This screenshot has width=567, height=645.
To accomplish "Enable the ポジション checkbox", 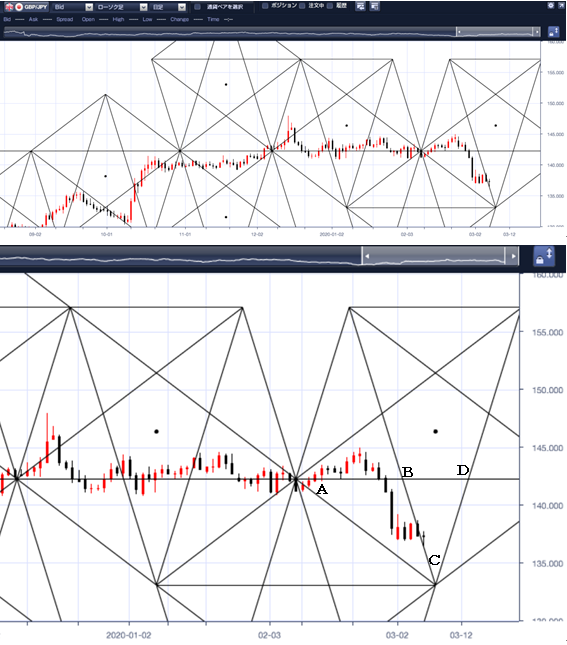I will tap(265, 6).
